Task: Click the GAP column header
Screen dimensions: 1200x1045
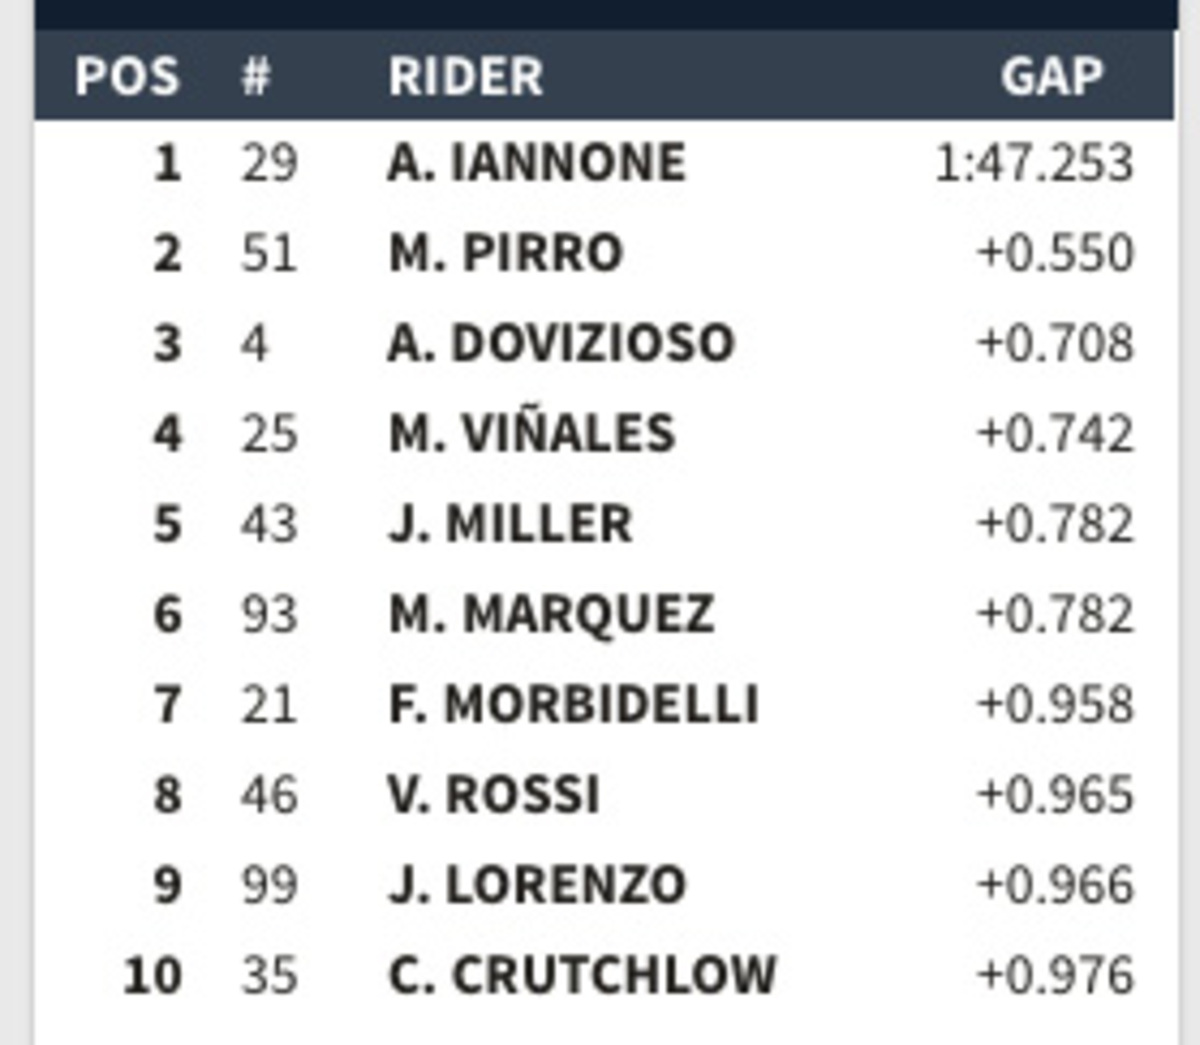Action: point(1051,76)
